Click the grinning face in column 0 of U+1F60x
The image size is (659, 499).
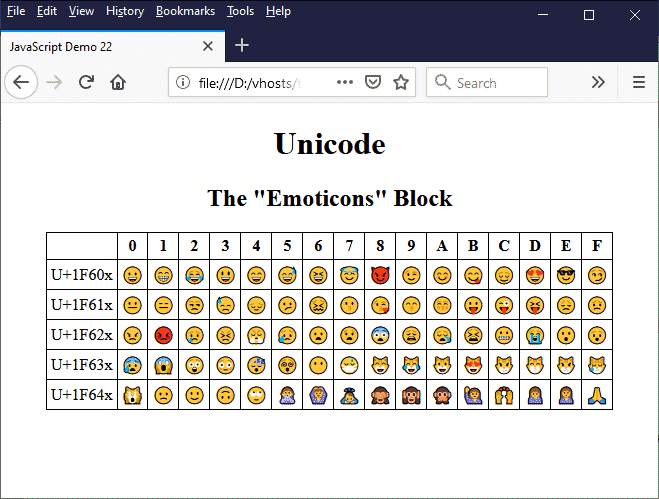point(132,275)
